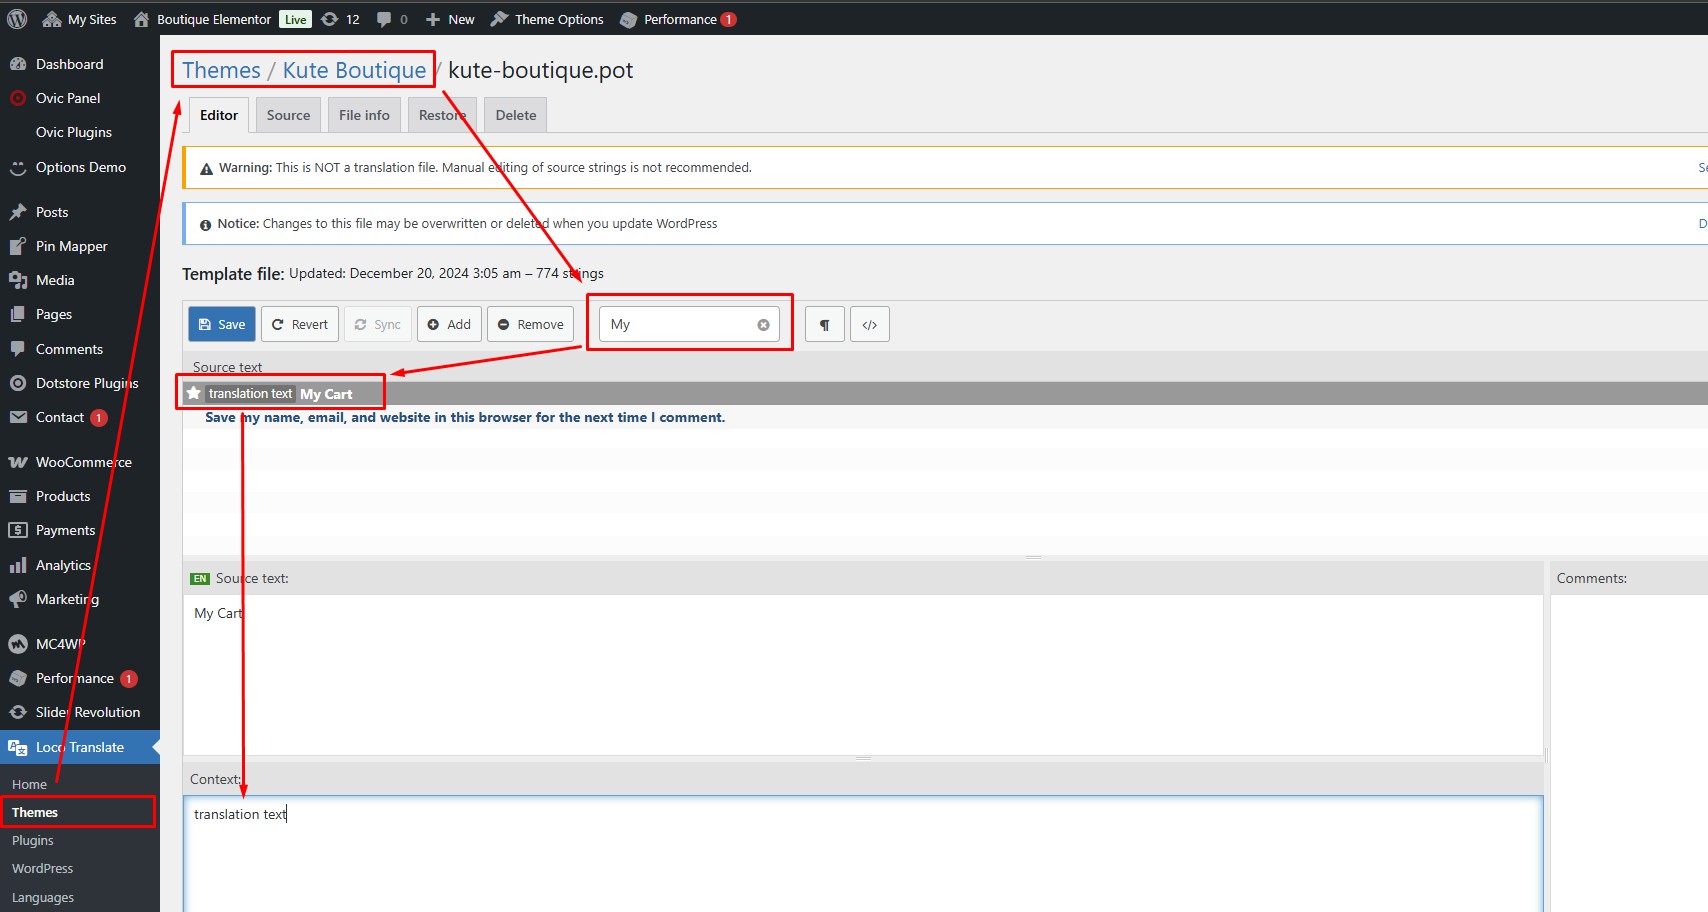Toggle invisibles with the pilcrow button

point(825,324)
